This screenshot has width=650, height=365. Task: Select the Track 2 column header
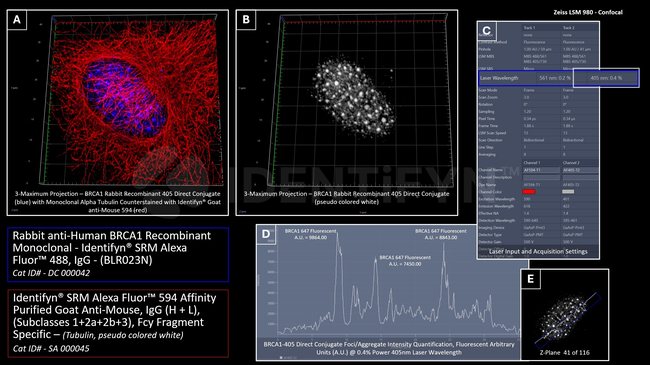[569, 28]
